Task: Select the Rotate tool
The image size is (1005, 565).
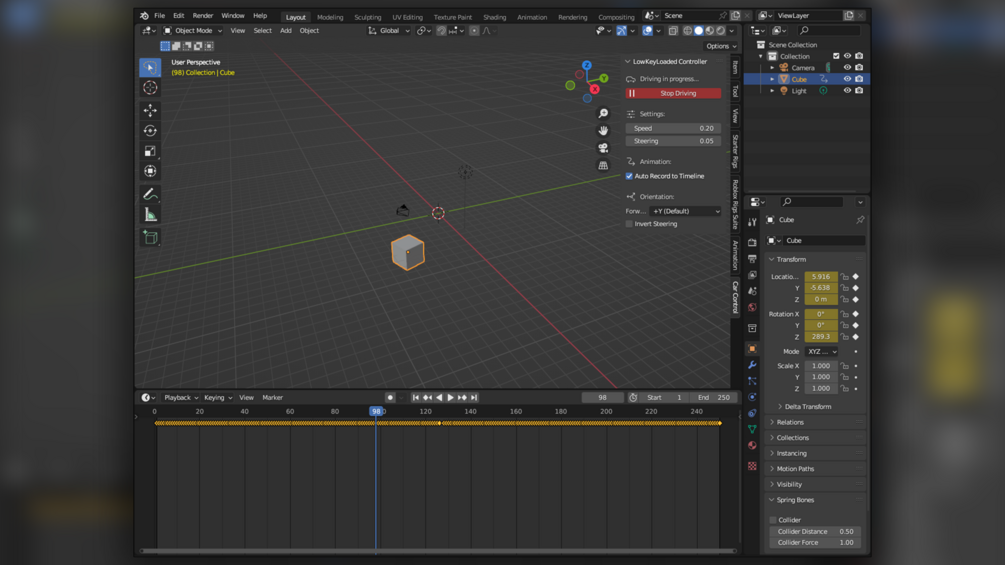Action: coord(150,131)
